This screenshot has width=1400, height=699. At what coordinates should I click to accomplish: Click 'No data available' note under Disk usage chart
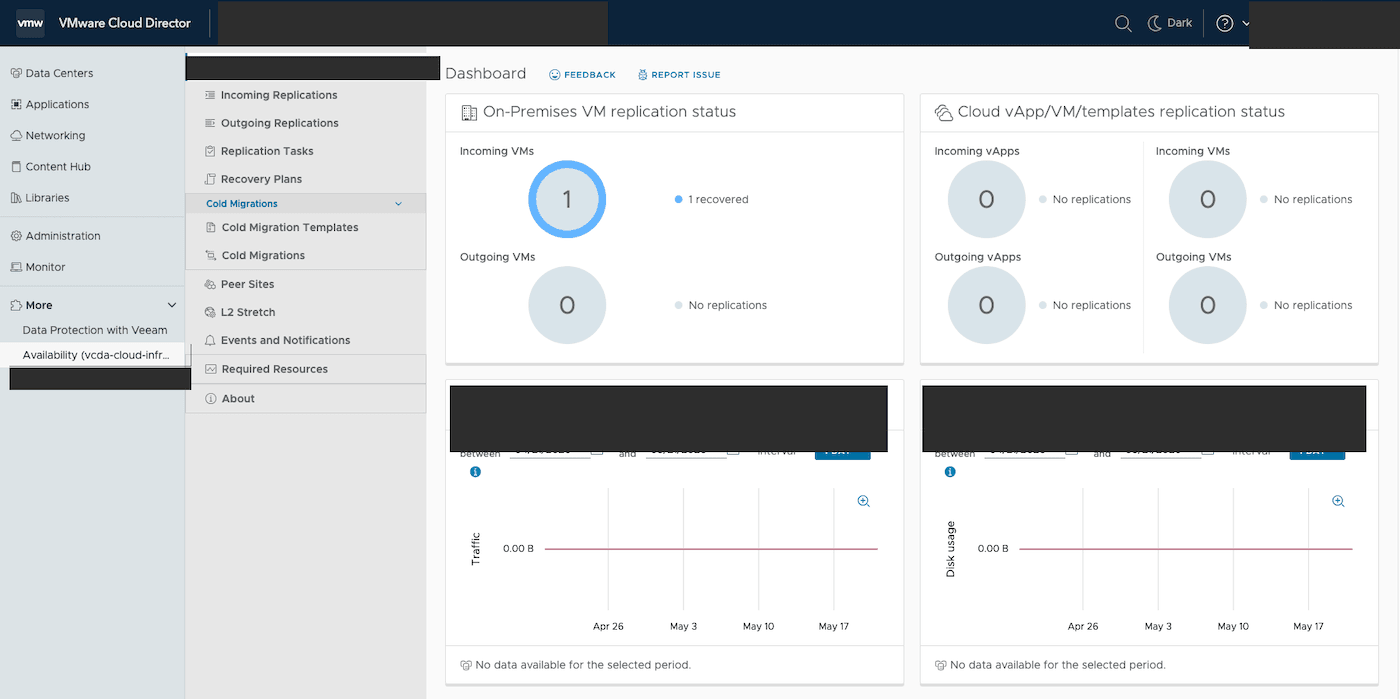click(x=1058, y=665)
